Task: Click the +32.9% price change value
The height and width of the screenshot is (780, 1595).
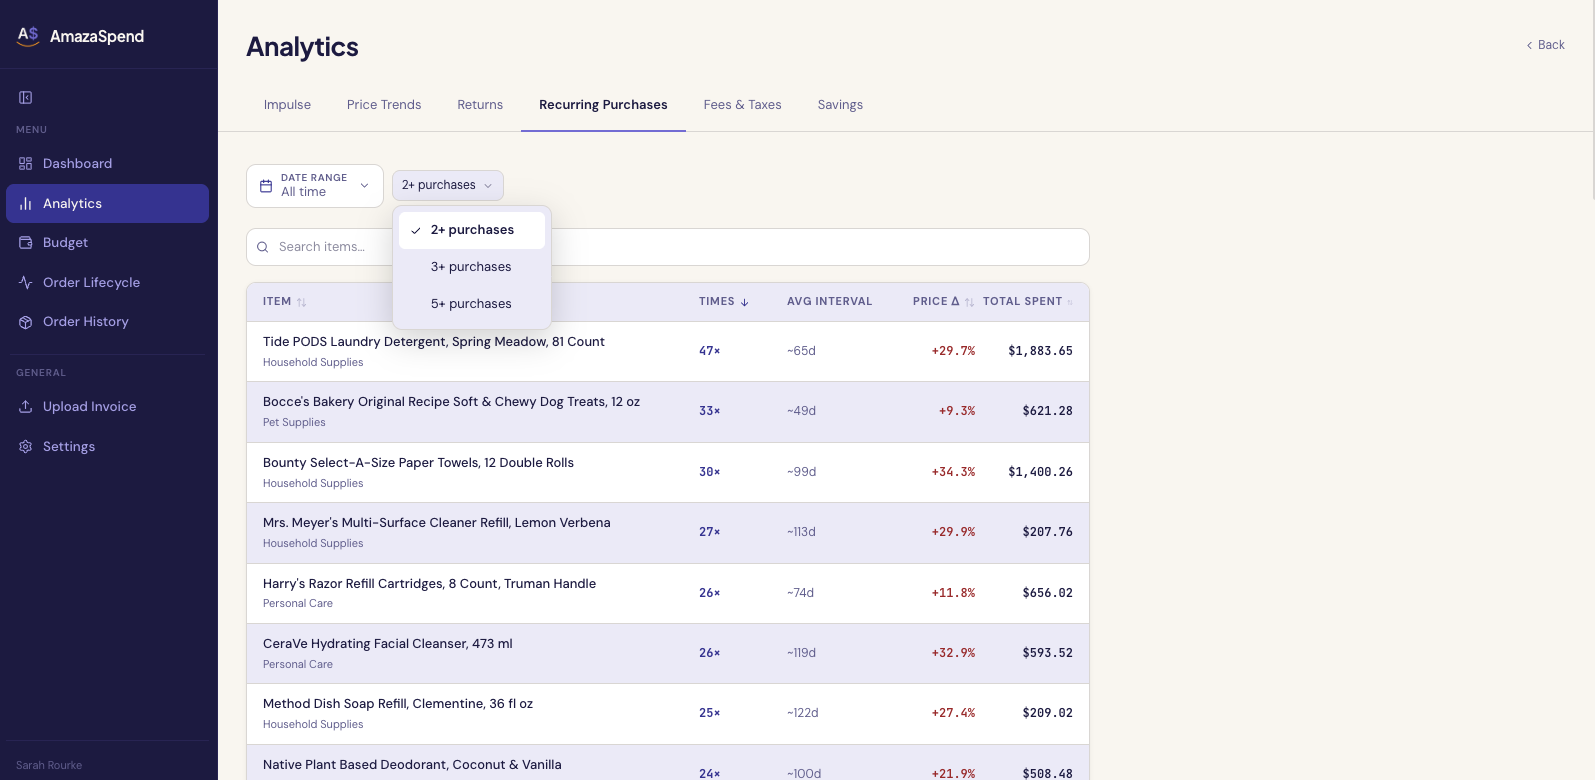Action: click(x=953, y=653)
